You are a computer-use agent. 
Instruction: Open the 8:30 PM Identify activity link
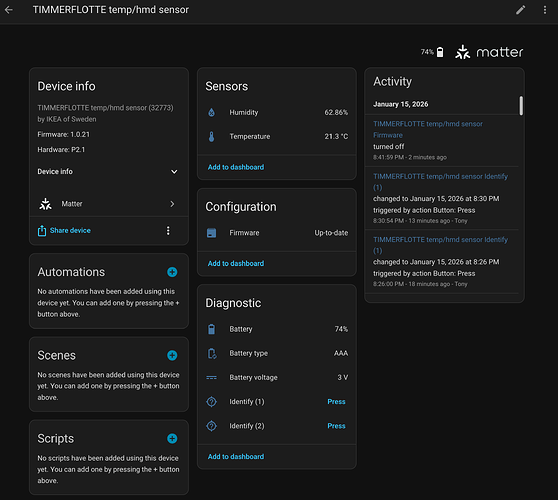click(x=440, y=182)
